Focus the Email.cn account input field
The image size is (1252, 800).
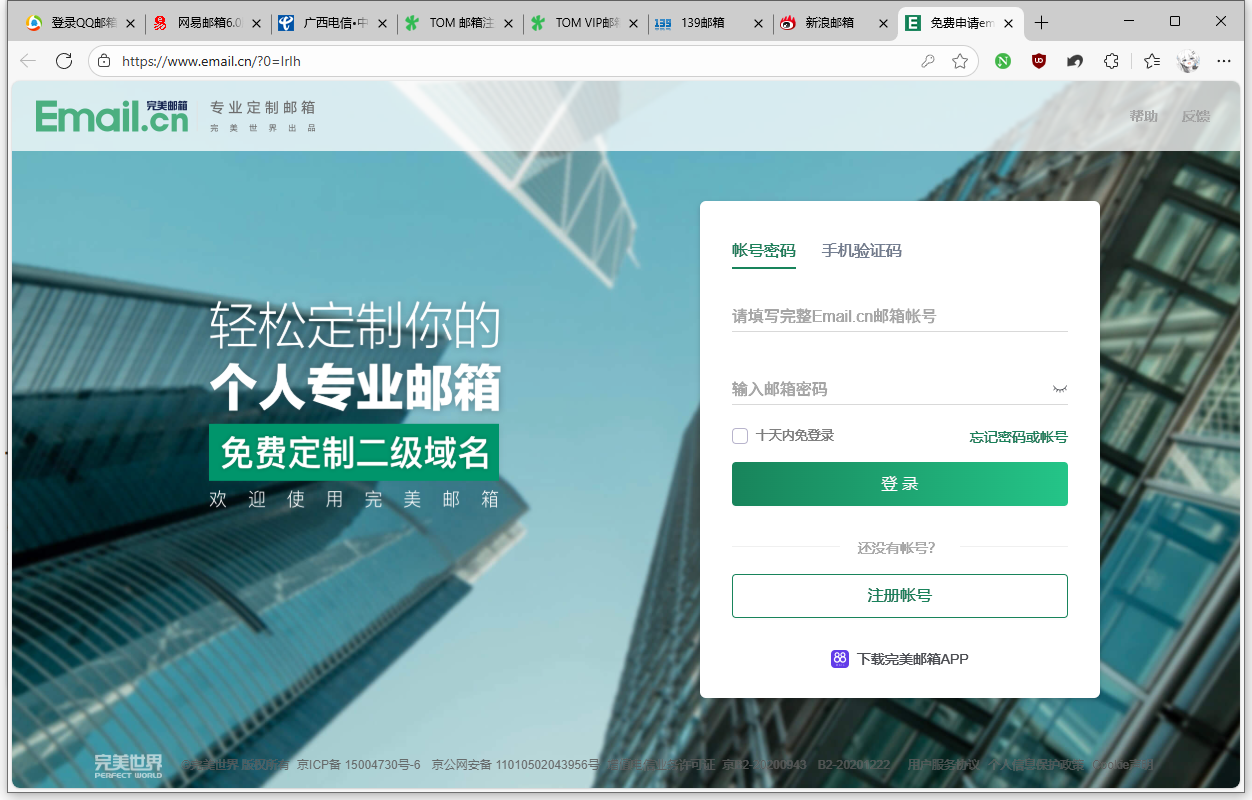[x=898, y=316]
